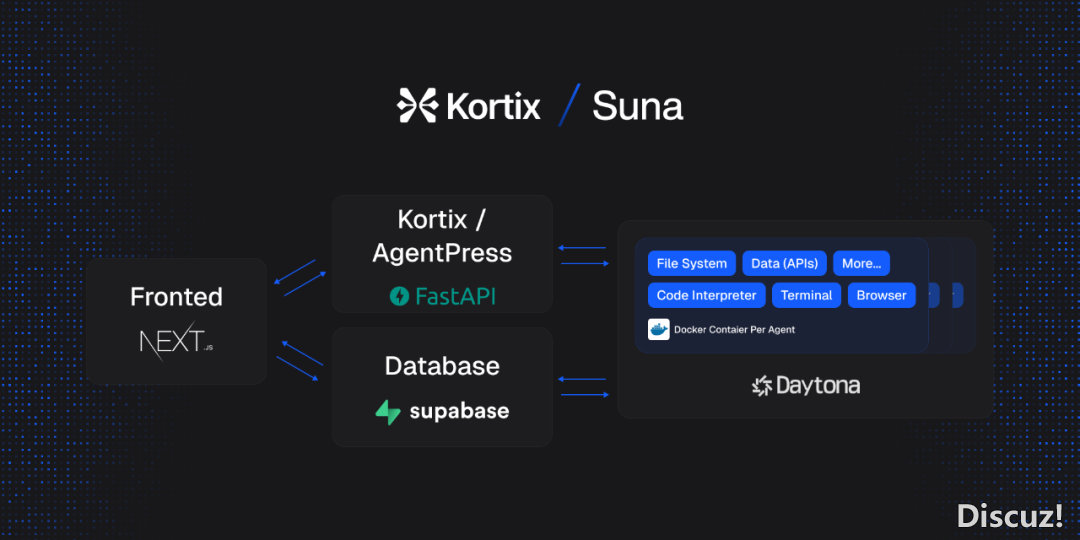Select the File System button

tap(691, 264)
